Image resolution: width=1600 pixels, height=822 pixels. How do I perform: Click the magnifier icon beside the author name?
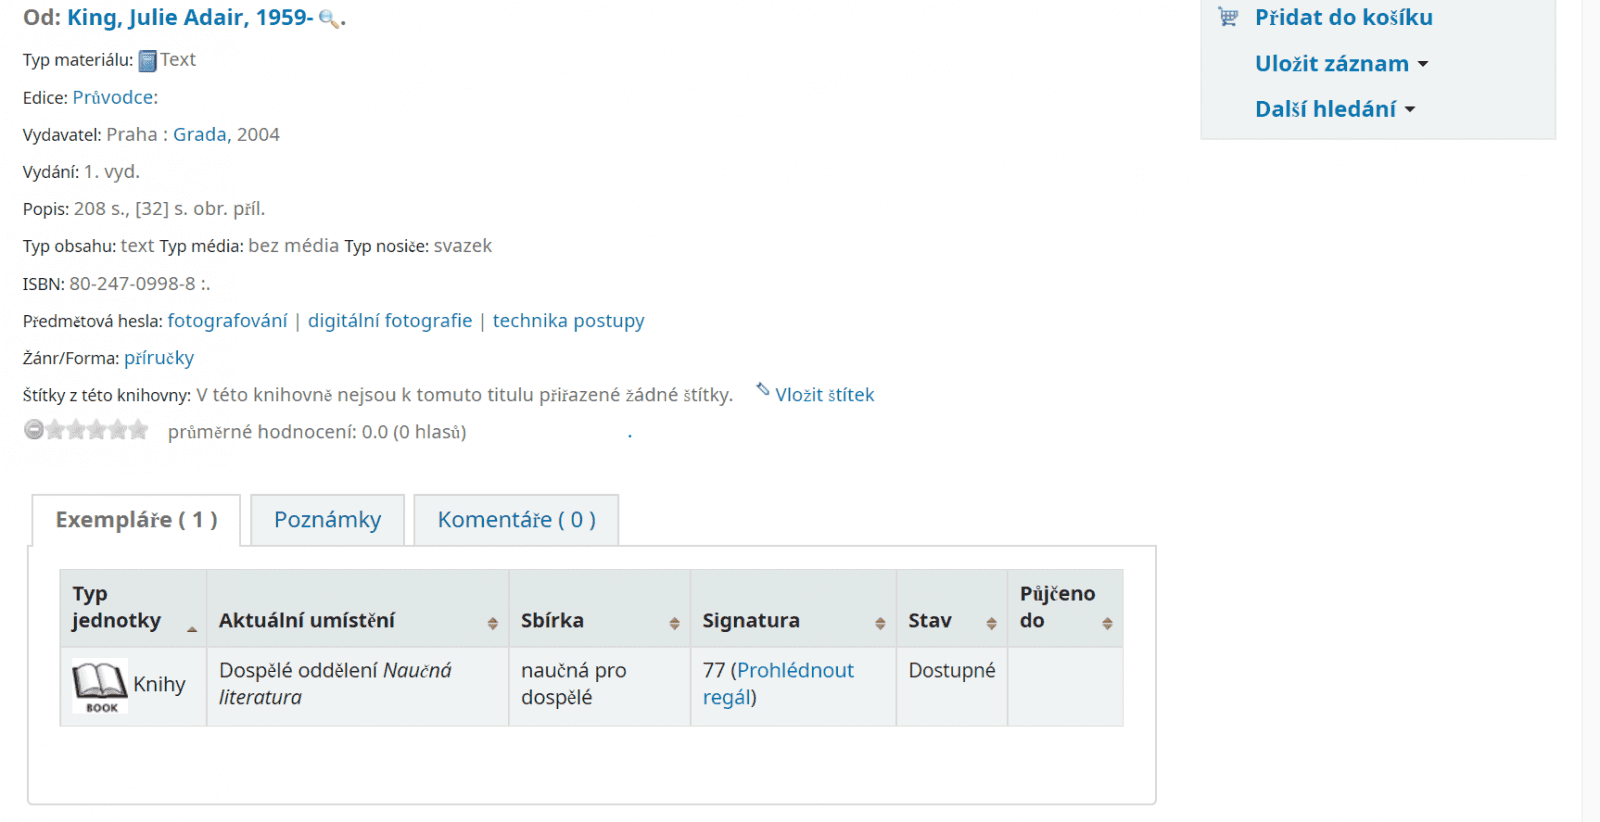329,19
